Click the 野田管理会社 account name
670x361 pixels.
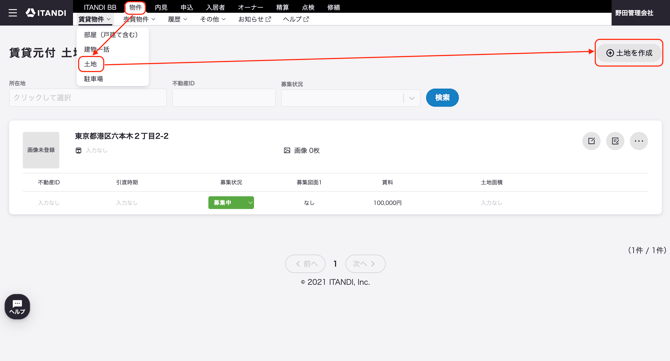coord(634,13)
